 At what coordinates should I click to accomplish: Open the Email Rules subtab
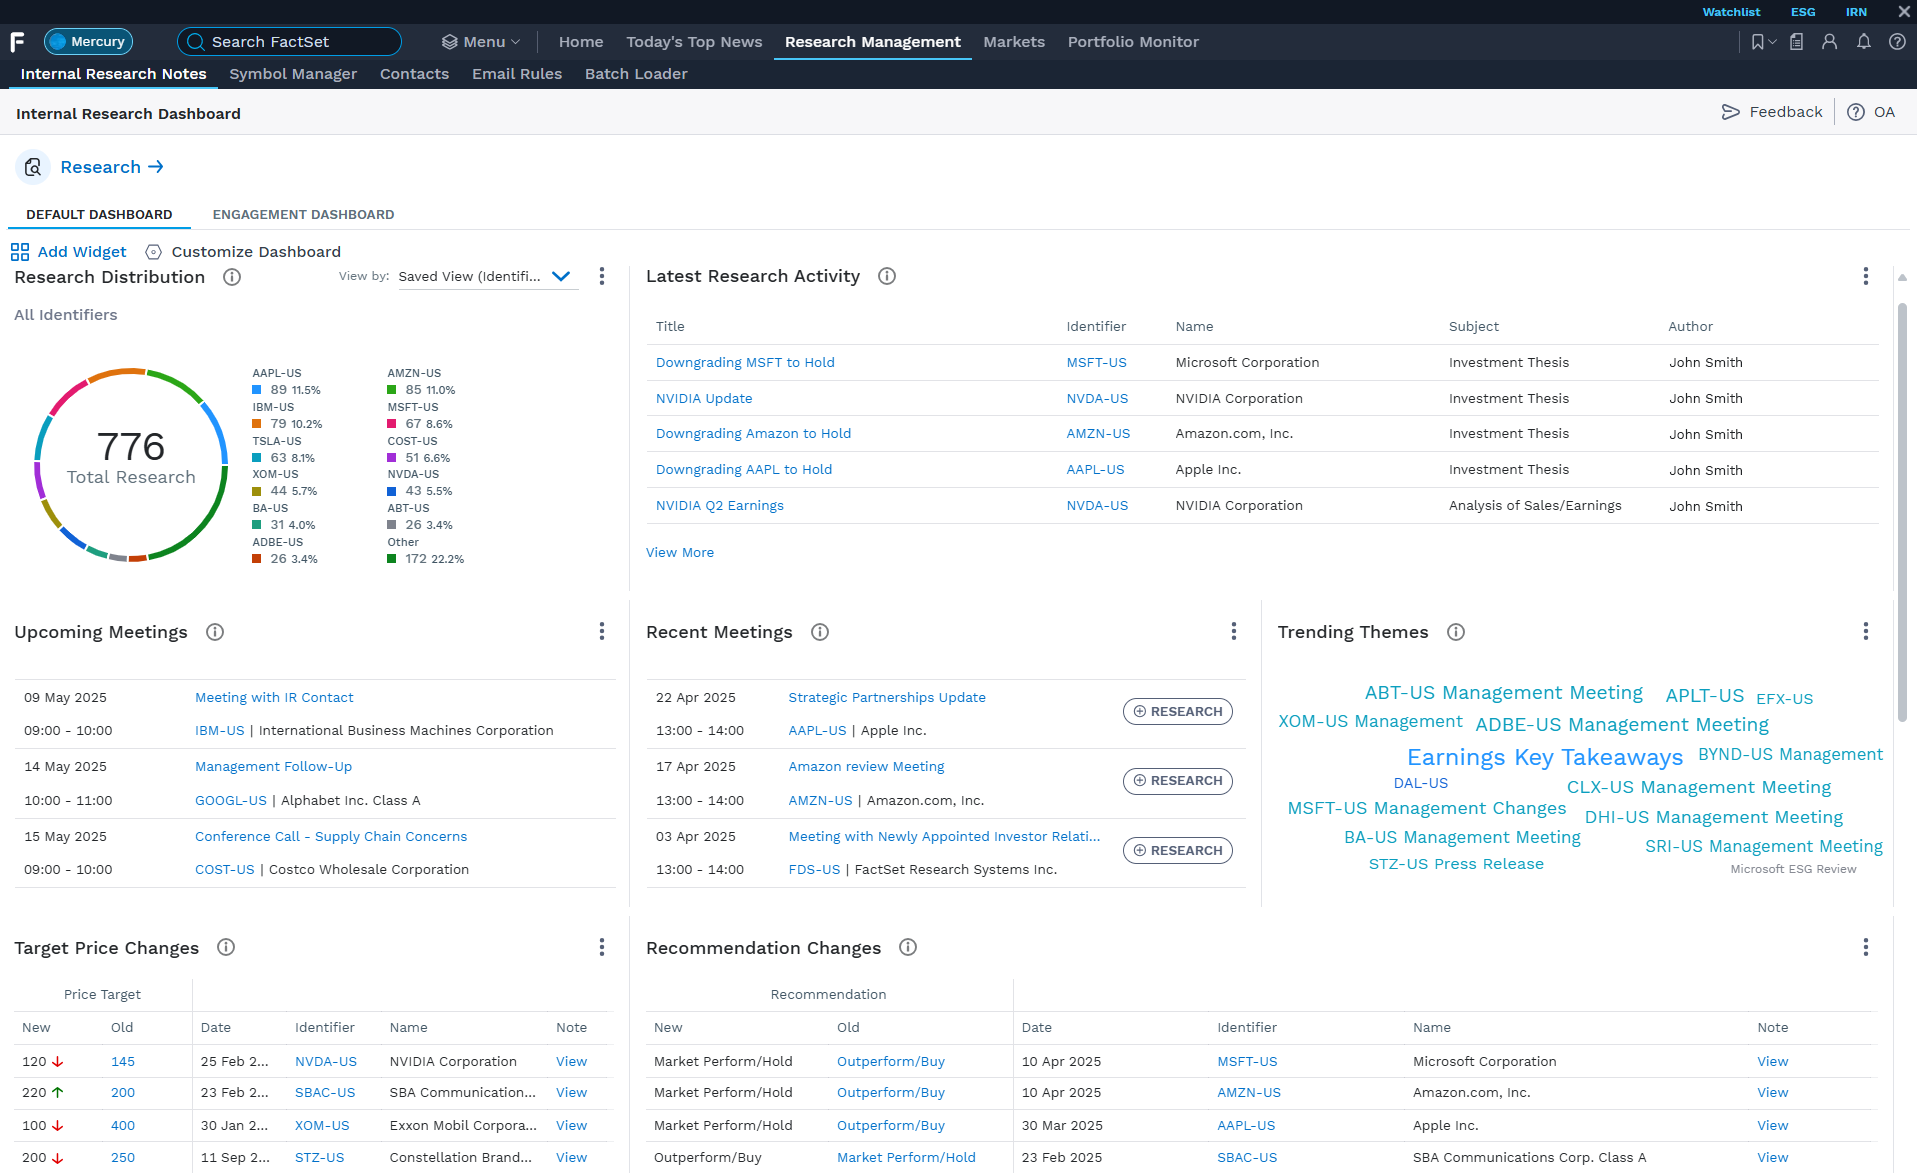517,74
